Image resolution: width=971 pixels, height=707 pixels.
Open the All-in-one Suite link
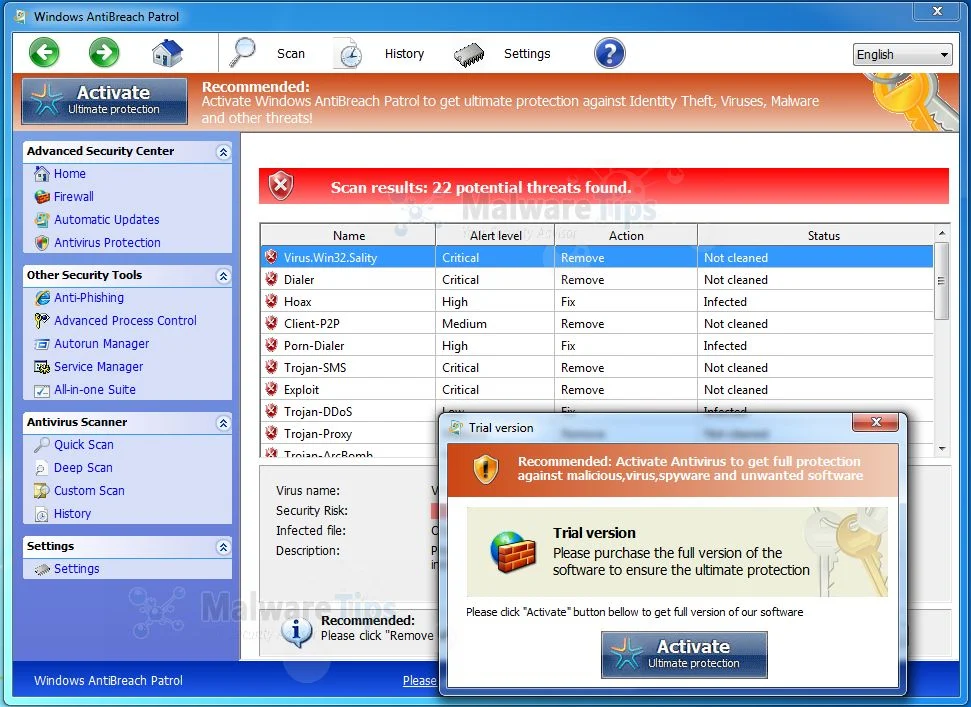95,390
